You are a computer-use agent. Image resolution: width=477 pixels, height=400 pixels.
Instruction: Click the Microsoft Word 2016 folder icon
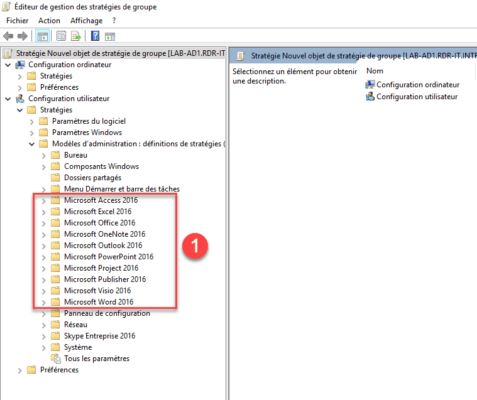pos(55,302)
